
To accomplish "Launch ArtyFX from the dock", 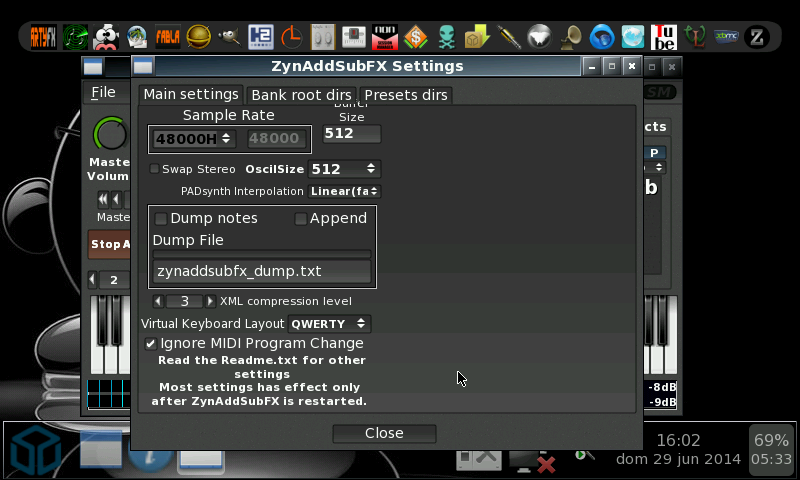I will pyautogui.click(x=43, y=37).
